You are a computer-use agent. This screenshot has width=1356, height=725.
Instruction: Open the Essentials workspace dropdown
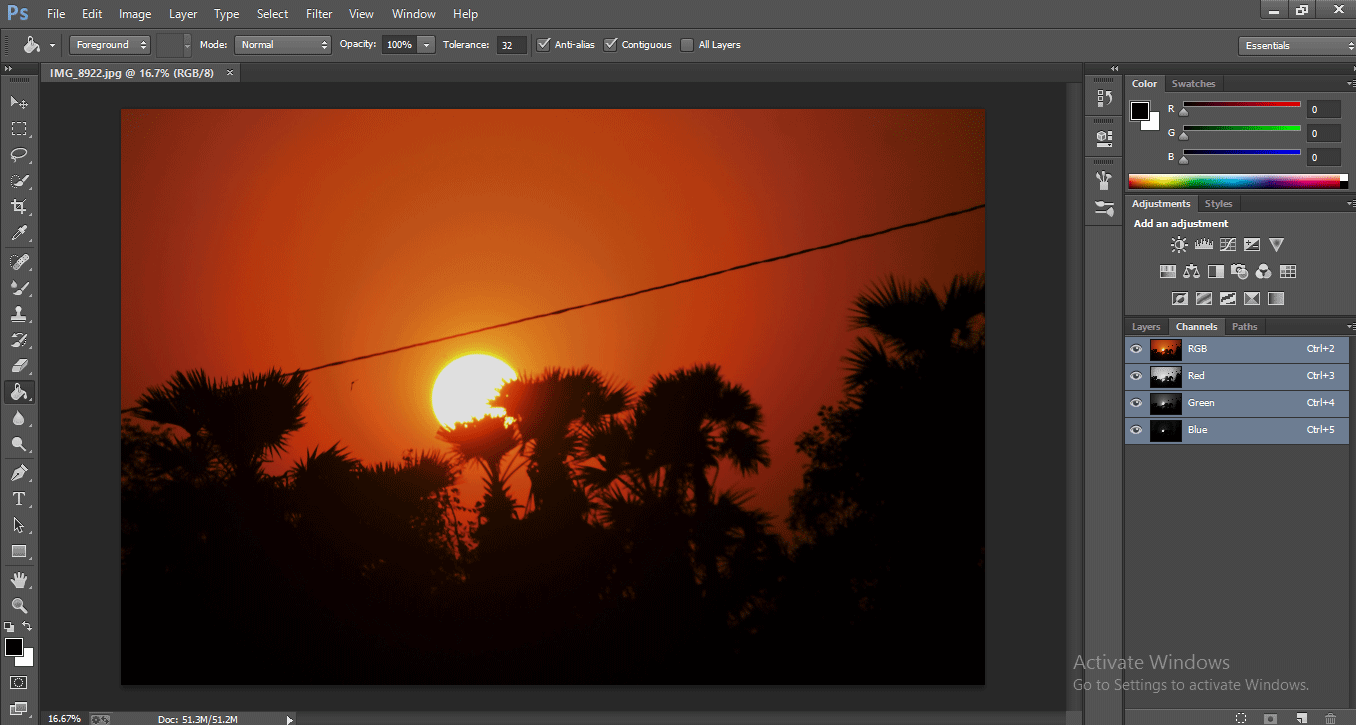pos(1296,45)
